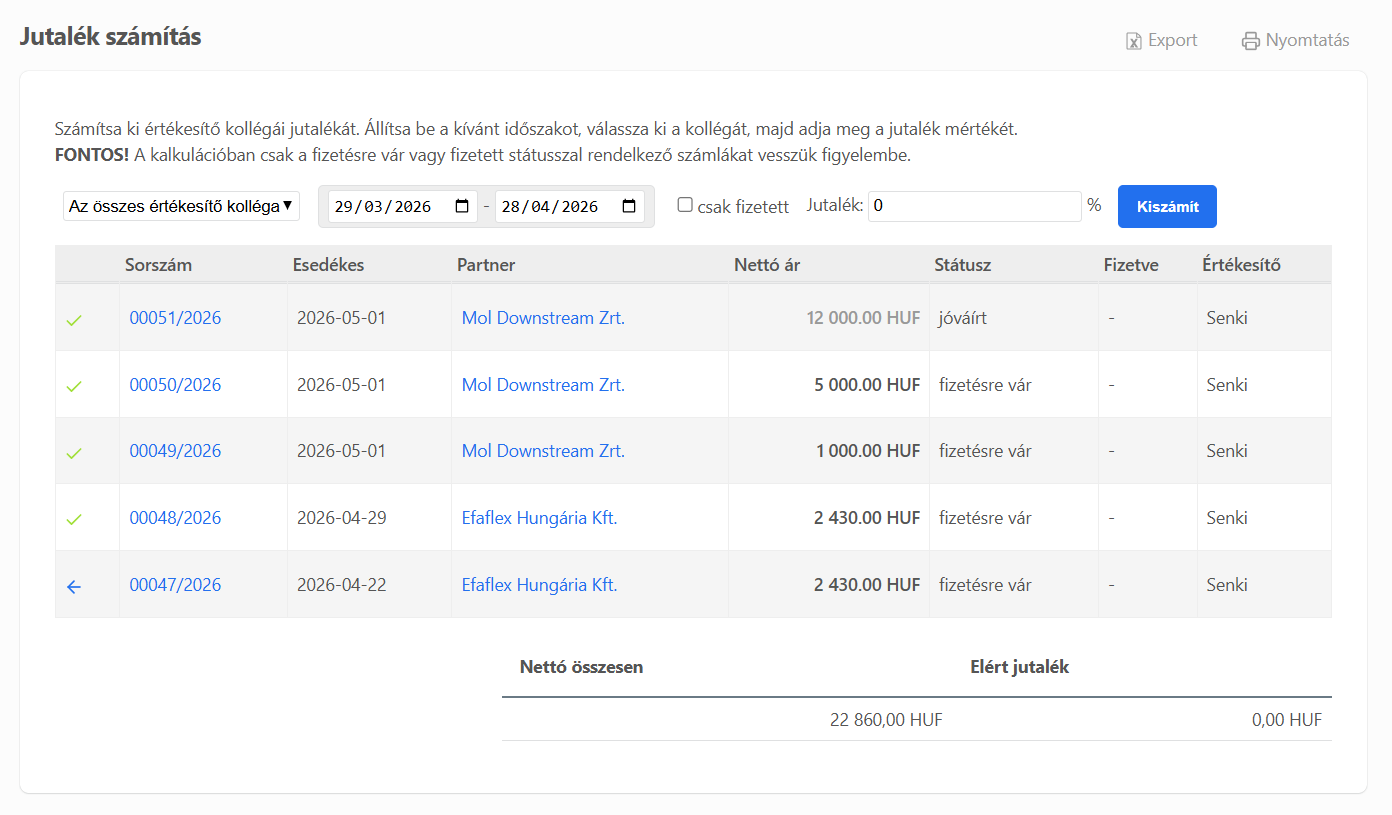The height and width of the screenshot is (815, 1392).
Task: Open invoice link 00051/2026
Action: click(175, 318)
